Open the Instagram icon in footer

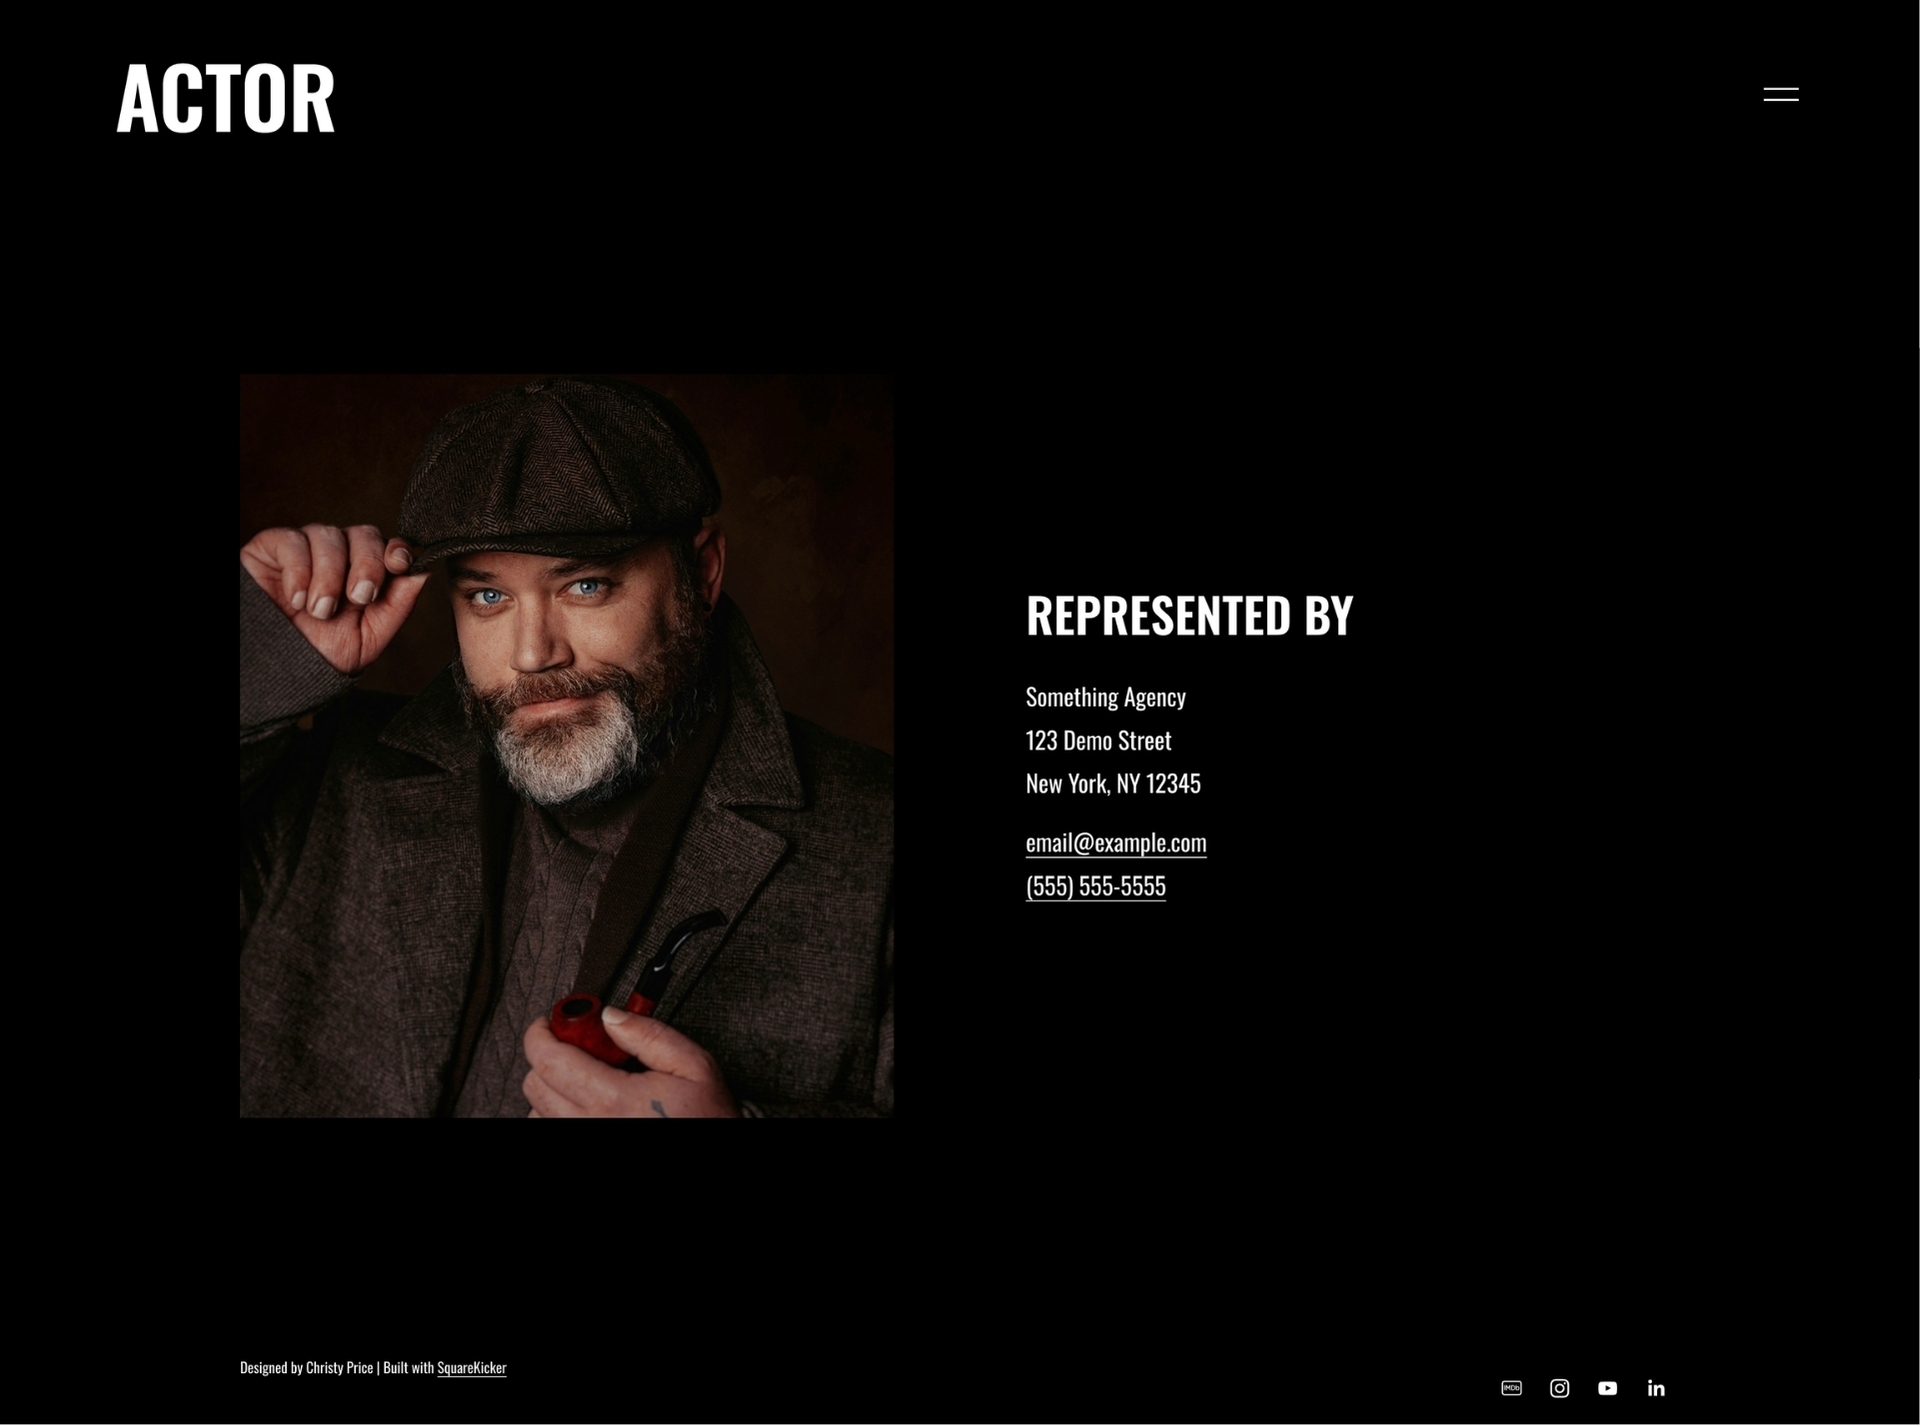[x=1559, y=1388]
